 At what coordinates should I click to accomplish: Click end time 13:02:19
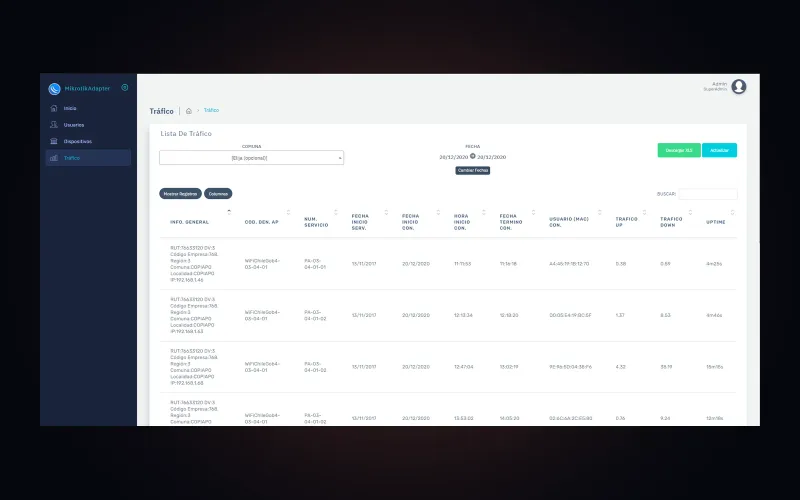pos(509,367)
